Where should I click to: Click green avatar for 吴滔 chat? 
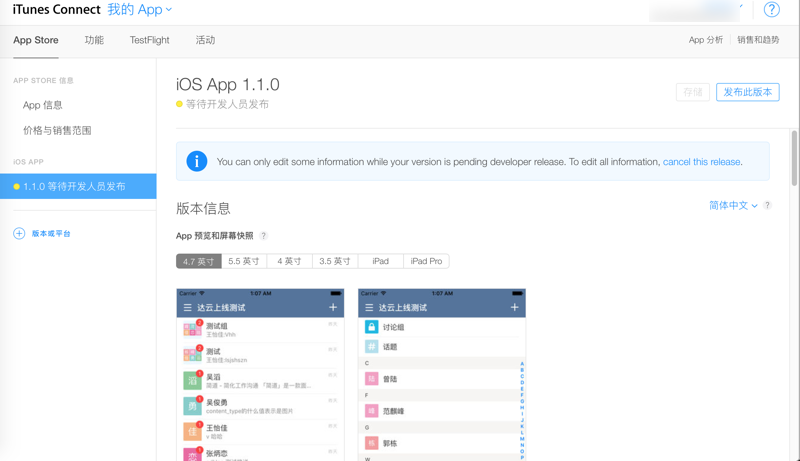pyautogui.click(x=192, y=380)
